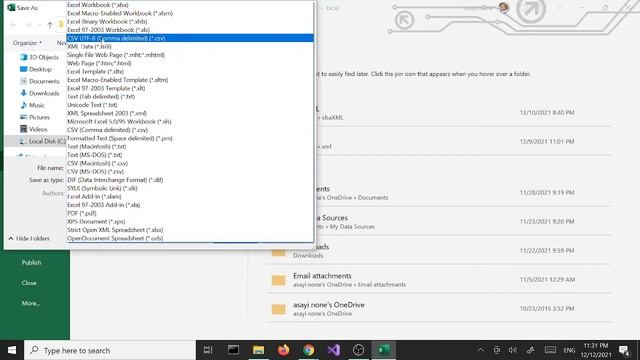Choose Web Page (*.htm;*.html) option
This screenshot has width=640, height=360.
click(190, 63)
